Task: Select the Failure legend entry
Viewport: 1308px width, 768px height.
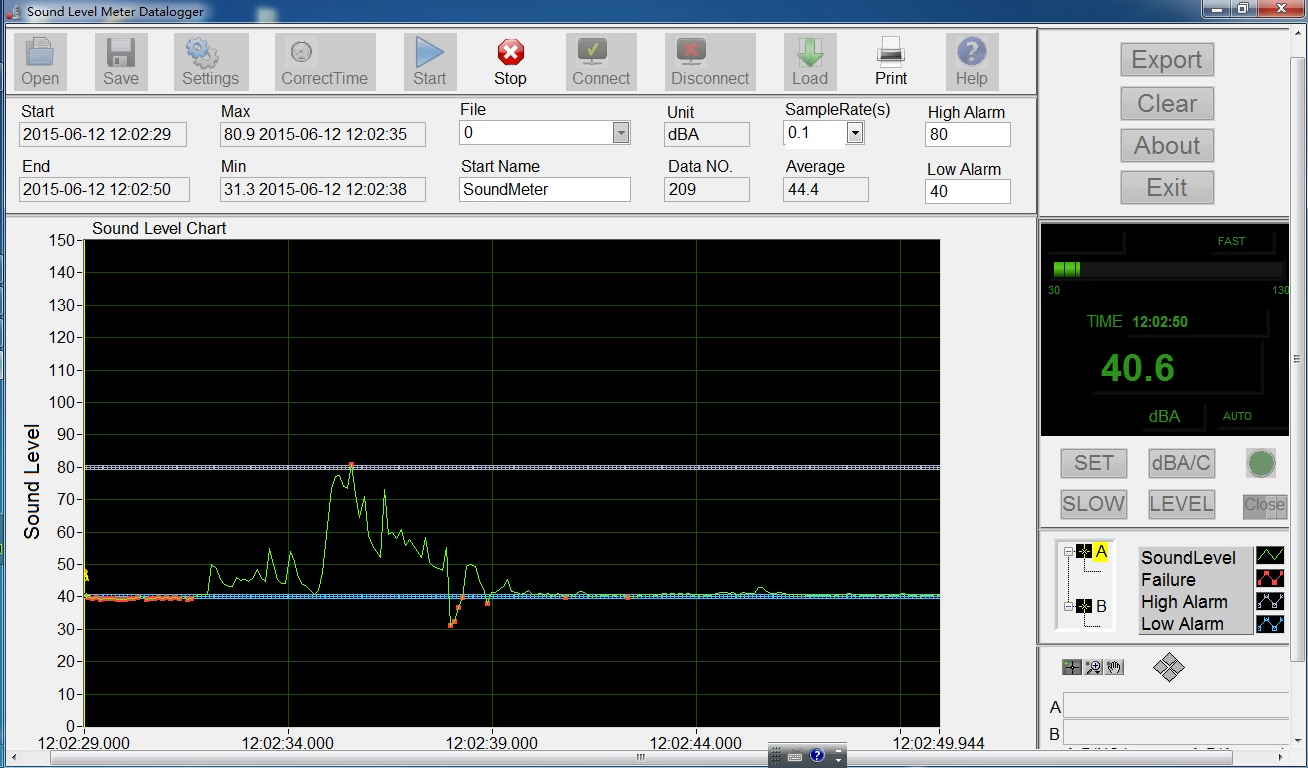Action: (1168, 580)
